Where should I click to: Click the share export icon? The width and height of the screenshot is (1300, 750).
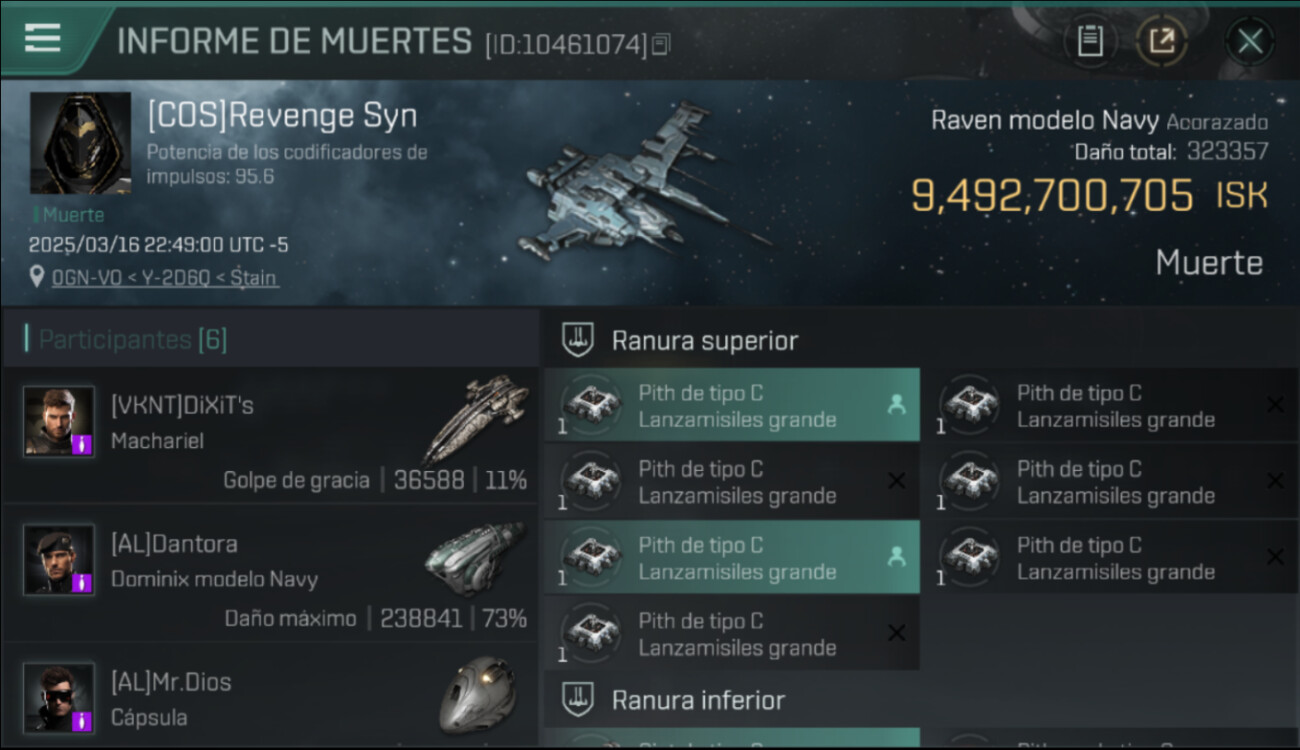(1161, 41)
